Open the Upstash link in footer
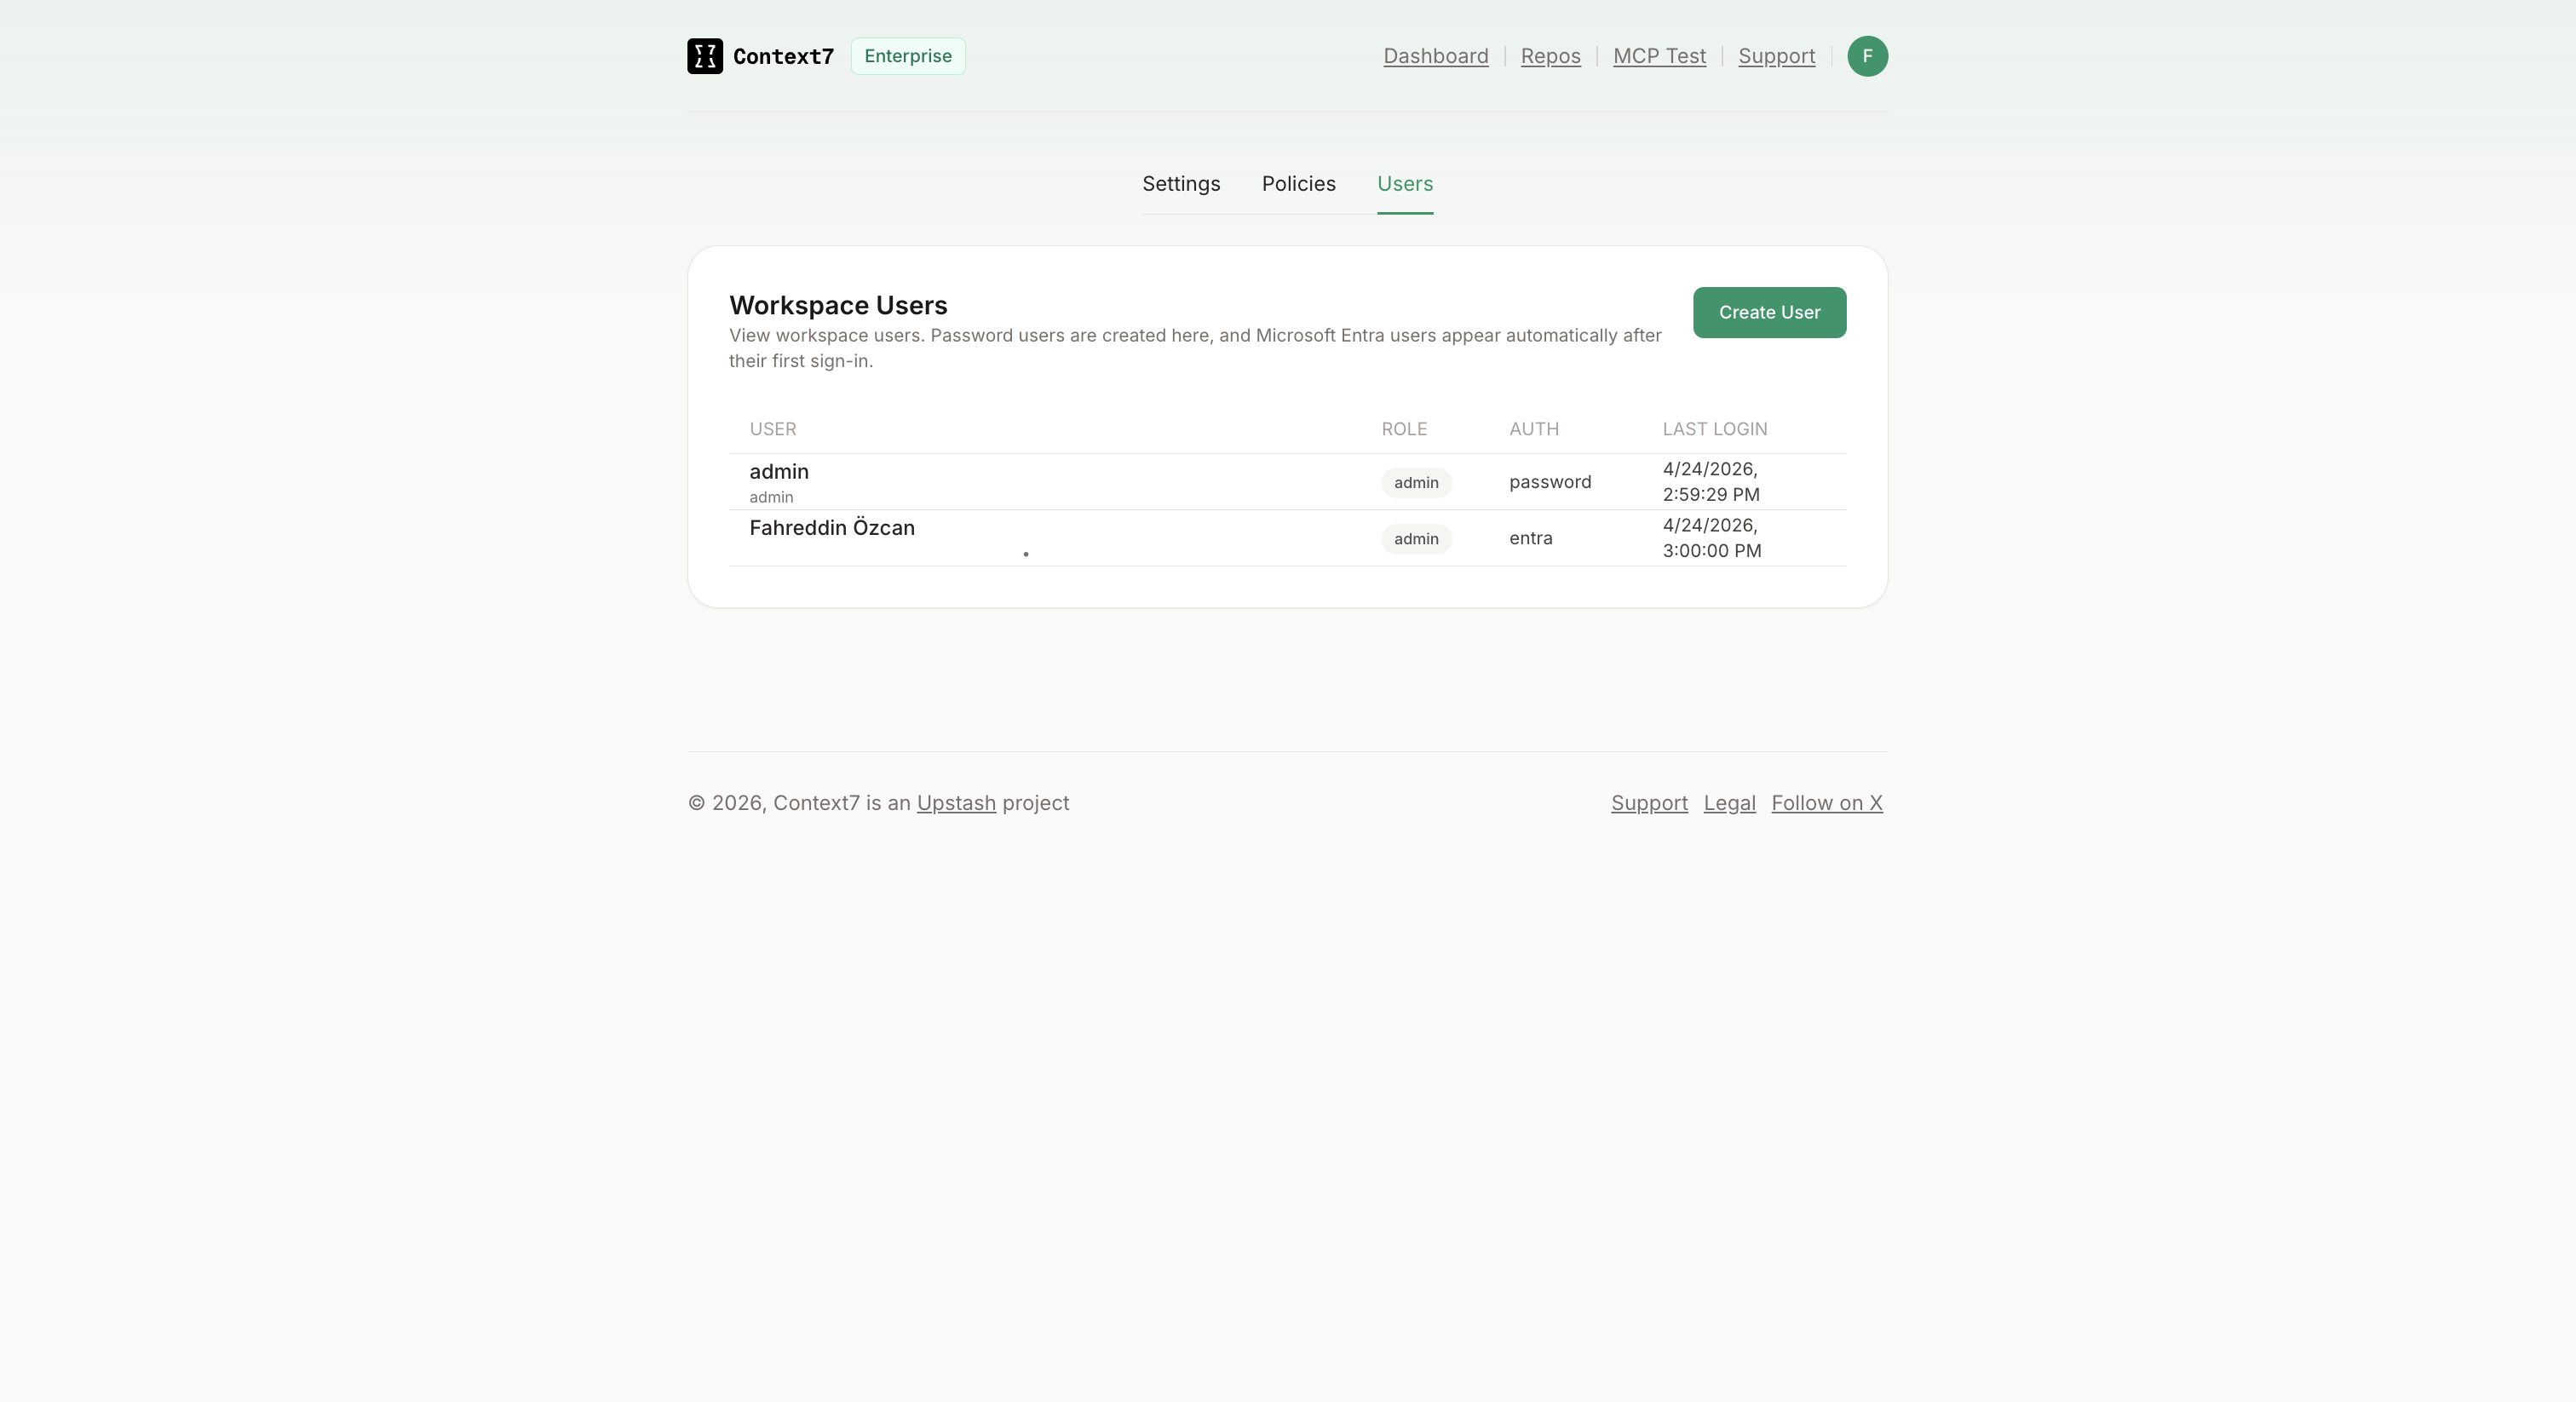 pos(956,803)
